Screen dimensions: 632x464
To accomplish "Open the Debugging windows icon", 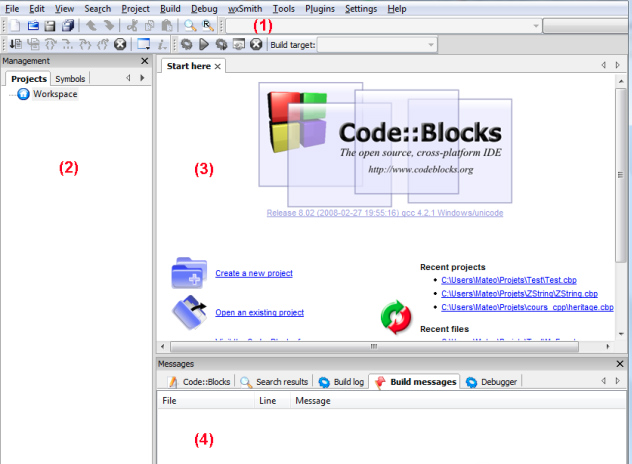I will pyautogui.click(x=143, y=44).
